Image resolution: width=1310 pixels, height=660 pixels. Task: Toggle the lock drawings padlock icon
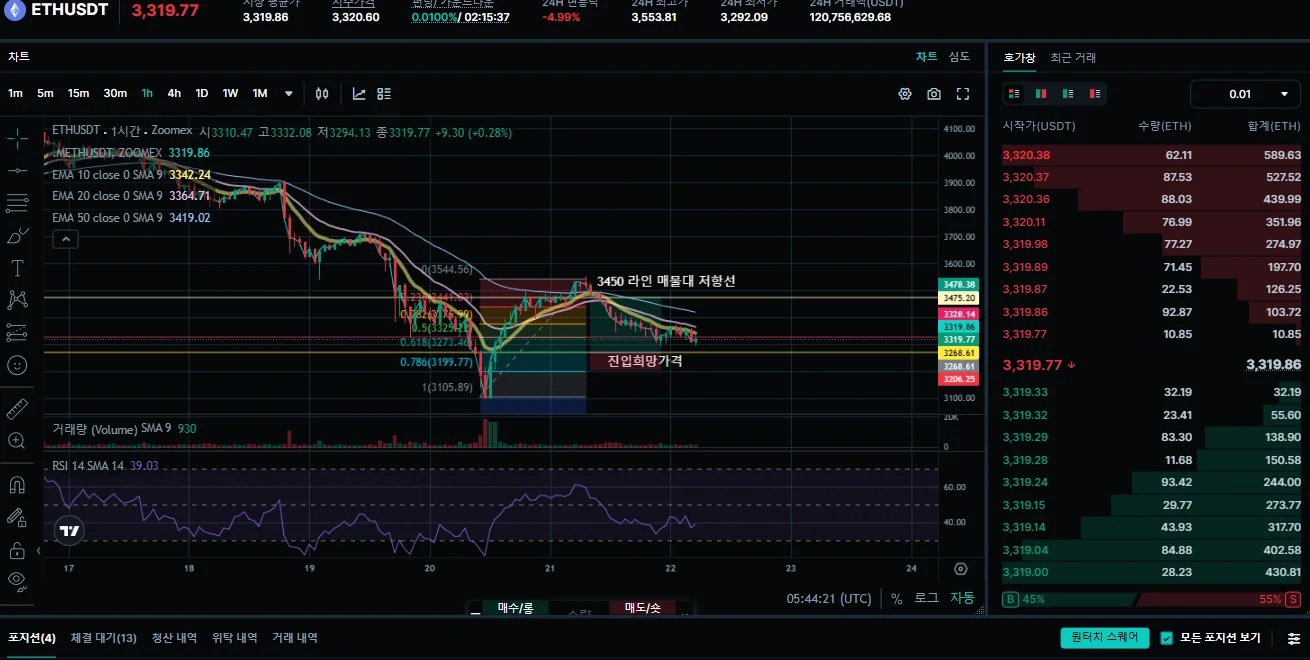coord(17,550)
